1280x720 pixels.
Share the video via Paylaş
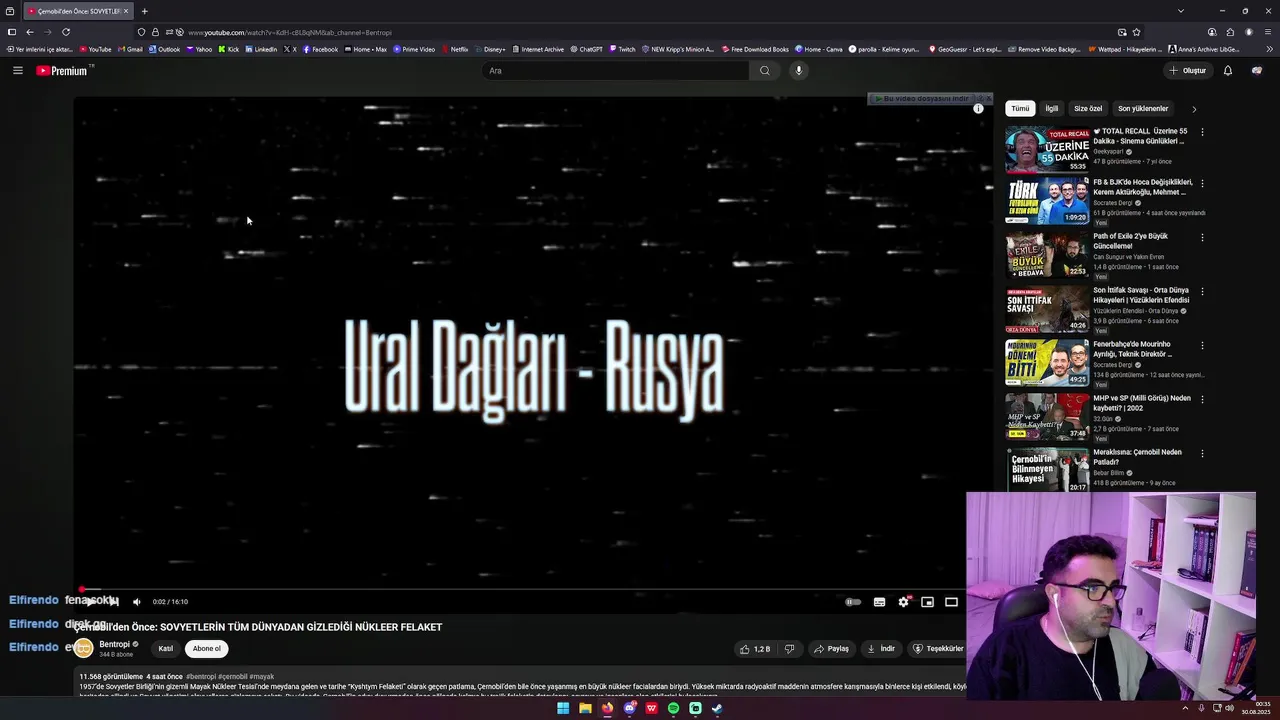[831, 649]
